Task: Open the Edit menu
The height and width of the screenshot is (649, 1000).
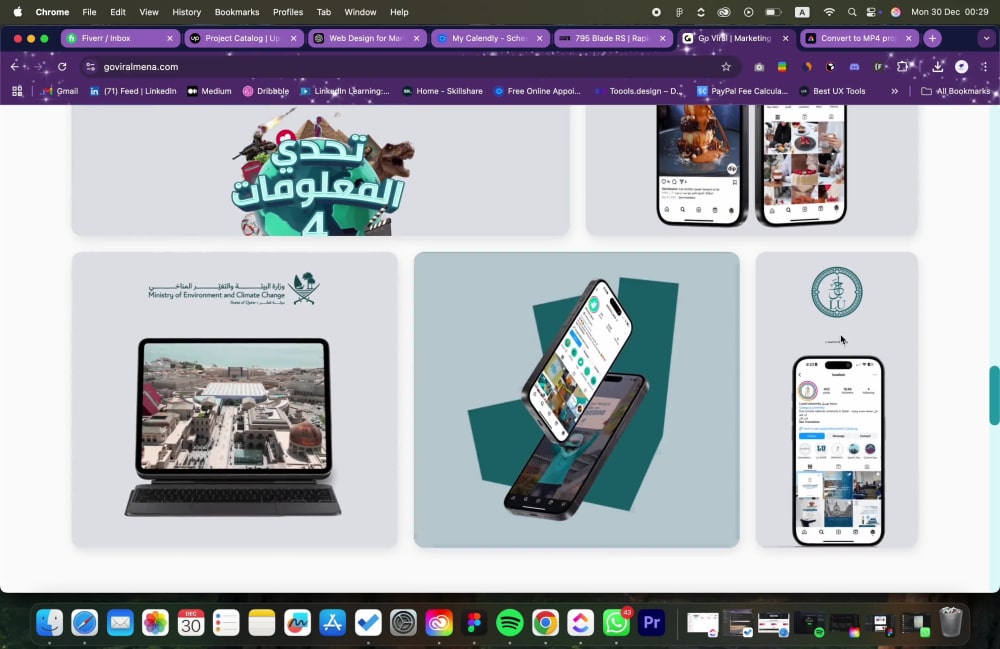Action: [x=118, y=11]
